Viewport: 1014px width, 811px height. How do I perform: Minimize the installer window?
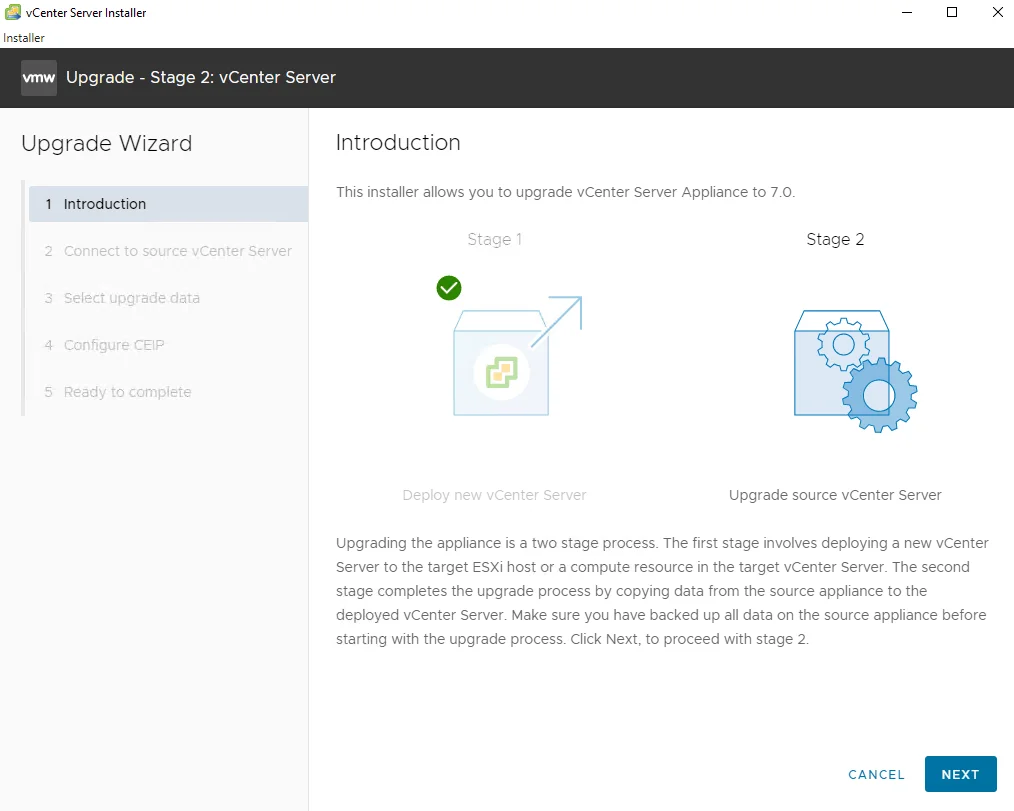(x=907, y=12)
